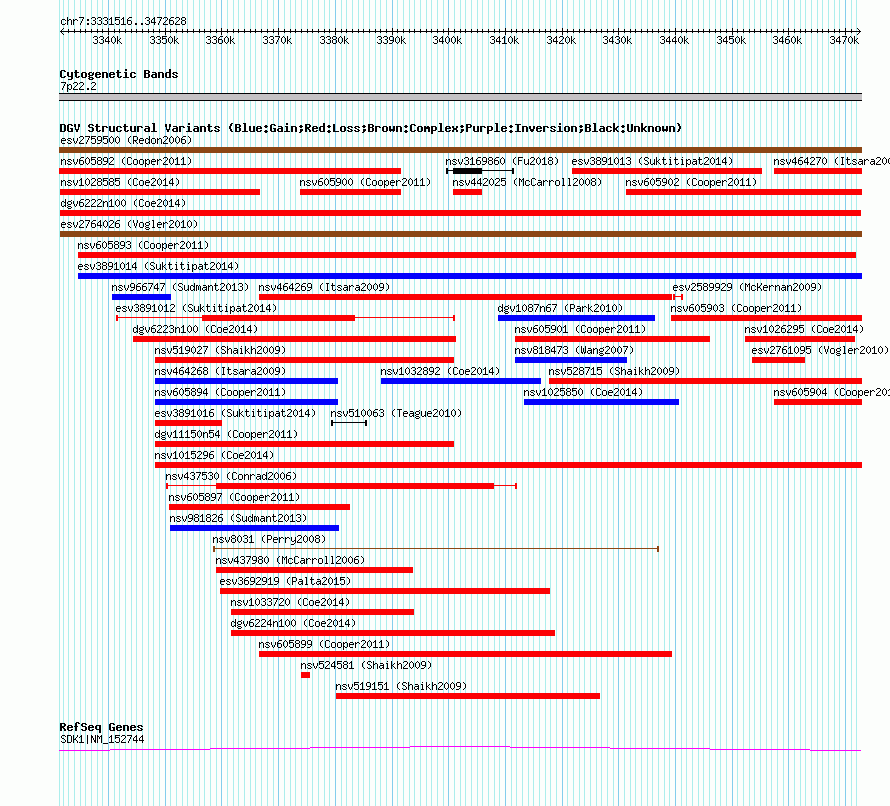Image resolution: width=890 pixels, height=806 pixels.
Task: Click the nsv442025 (McCarroll2008) label
Action: pyautogui.click(x=527, y=182)
